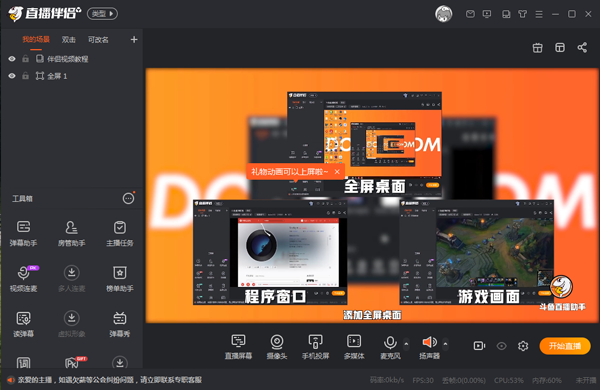Launch 视频连麦 from toolbox
This screenshot has height=390, width=600.
tap(23, 278)
